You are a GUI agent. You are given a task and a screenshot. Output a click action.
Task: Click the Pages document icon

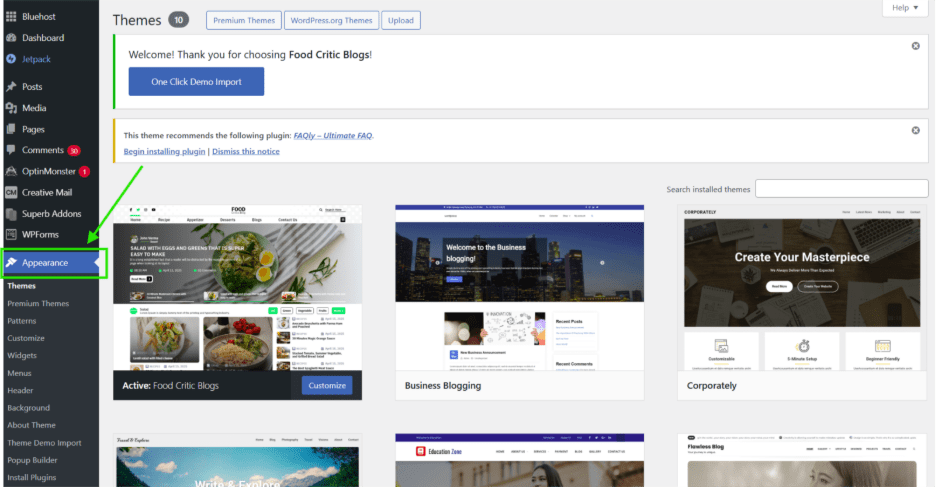[11, 129]
